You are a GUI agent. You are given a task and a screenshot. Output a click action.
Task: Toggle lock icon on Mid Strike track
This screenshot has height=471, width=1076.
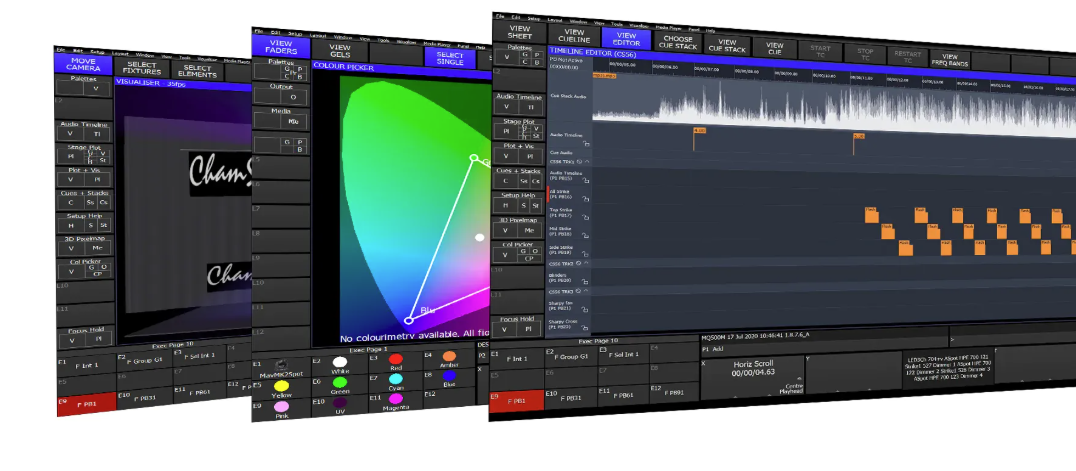point(587,235)
